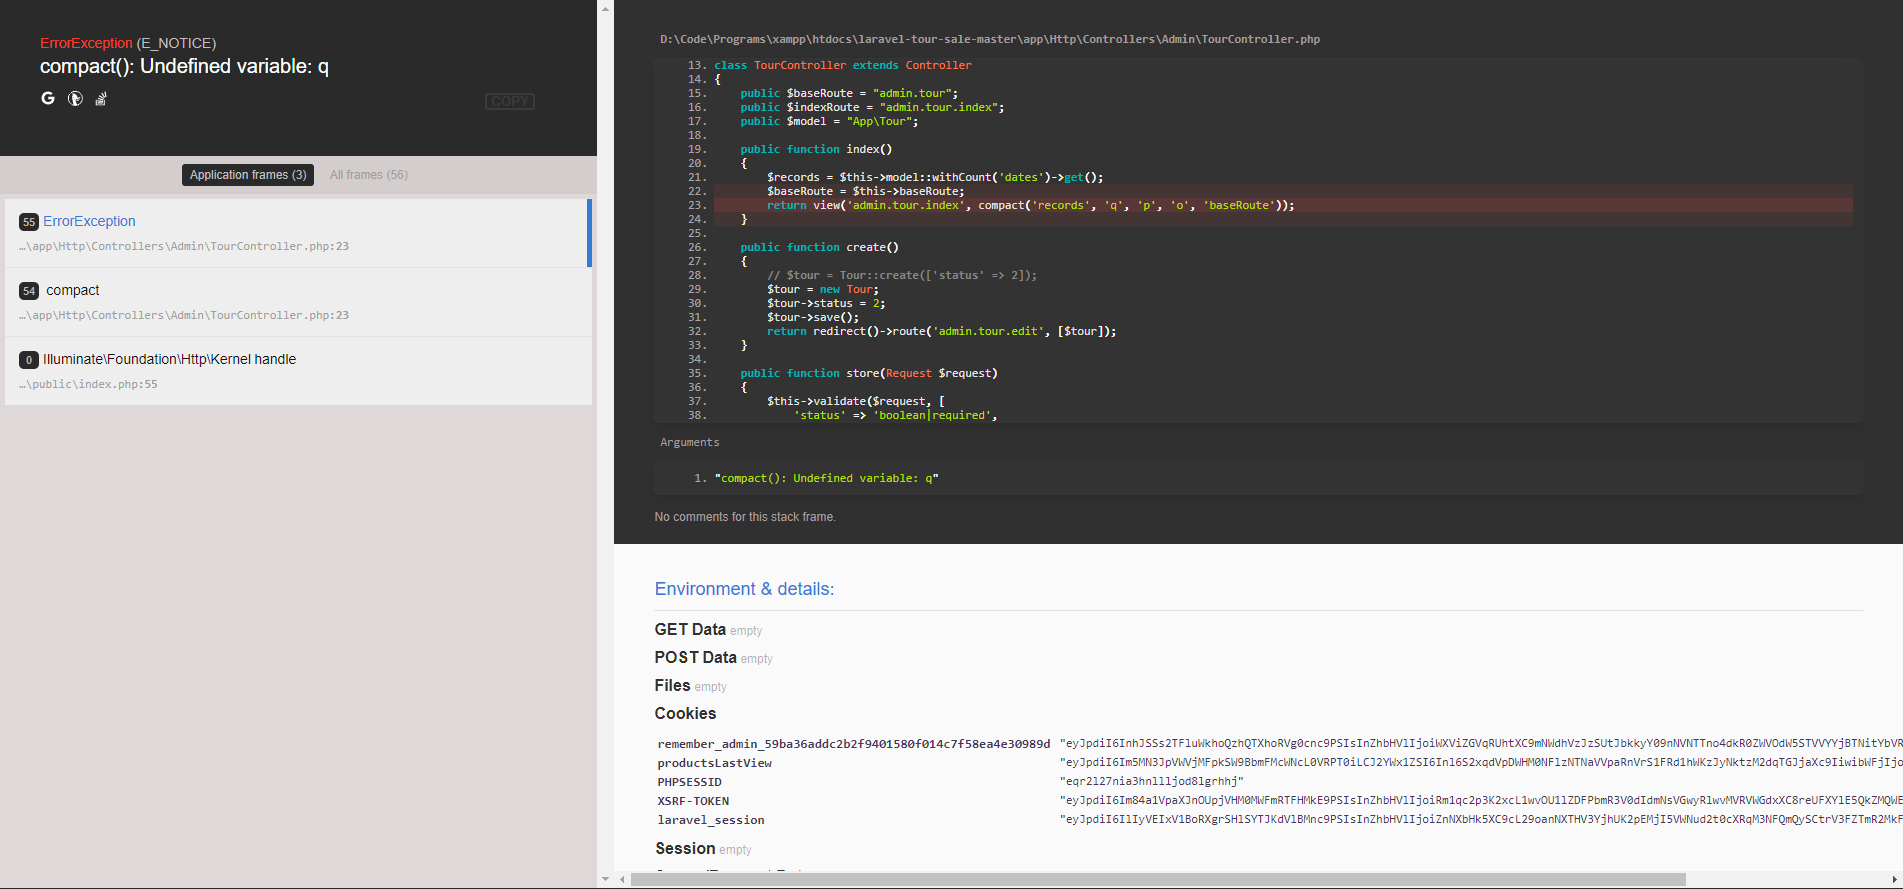Click the Session section label
This screenshot has width=1903, height=889.
[x=685, y=848]
